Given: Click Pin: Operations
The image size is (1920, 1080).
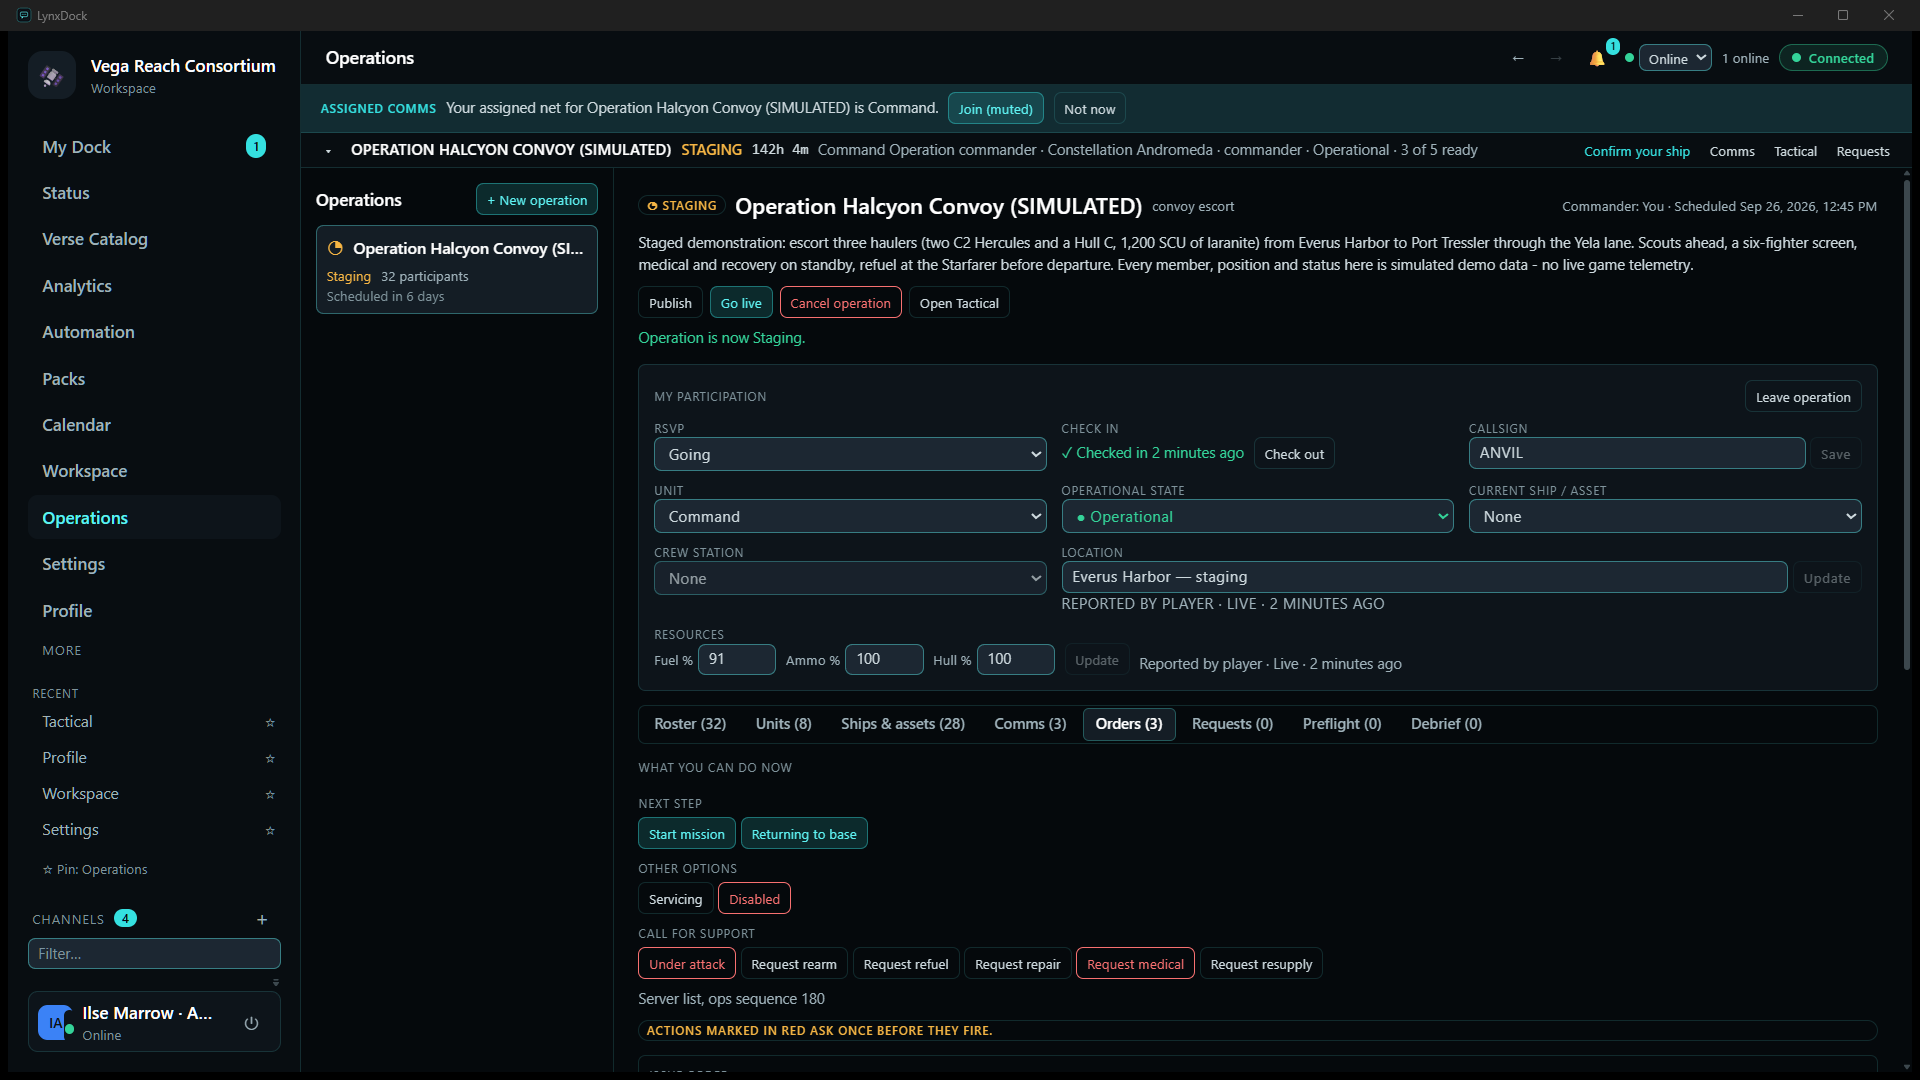Looking at the screenshot, I should (95, 870).
